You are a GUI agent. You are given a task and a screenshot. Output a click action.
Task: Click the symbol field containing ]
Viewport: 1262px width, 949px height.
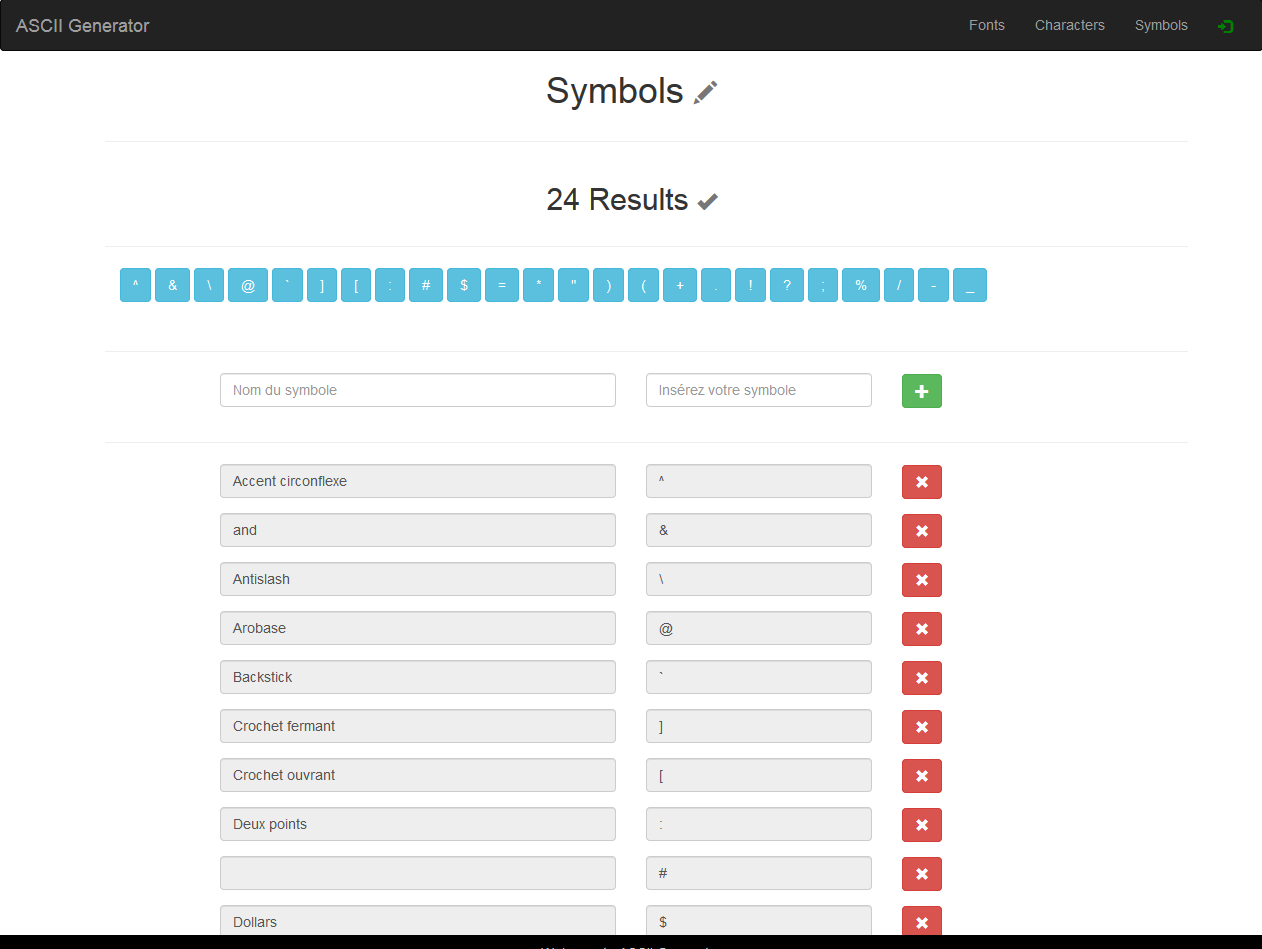coord(759,726)
